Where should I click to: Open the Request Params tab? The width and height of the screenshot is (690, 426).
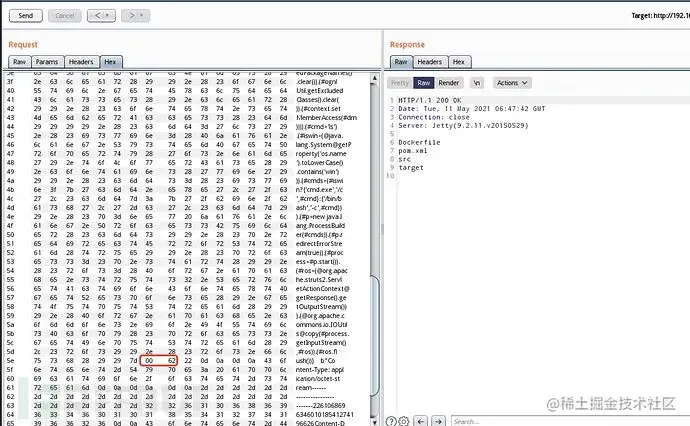coord(47,62)
